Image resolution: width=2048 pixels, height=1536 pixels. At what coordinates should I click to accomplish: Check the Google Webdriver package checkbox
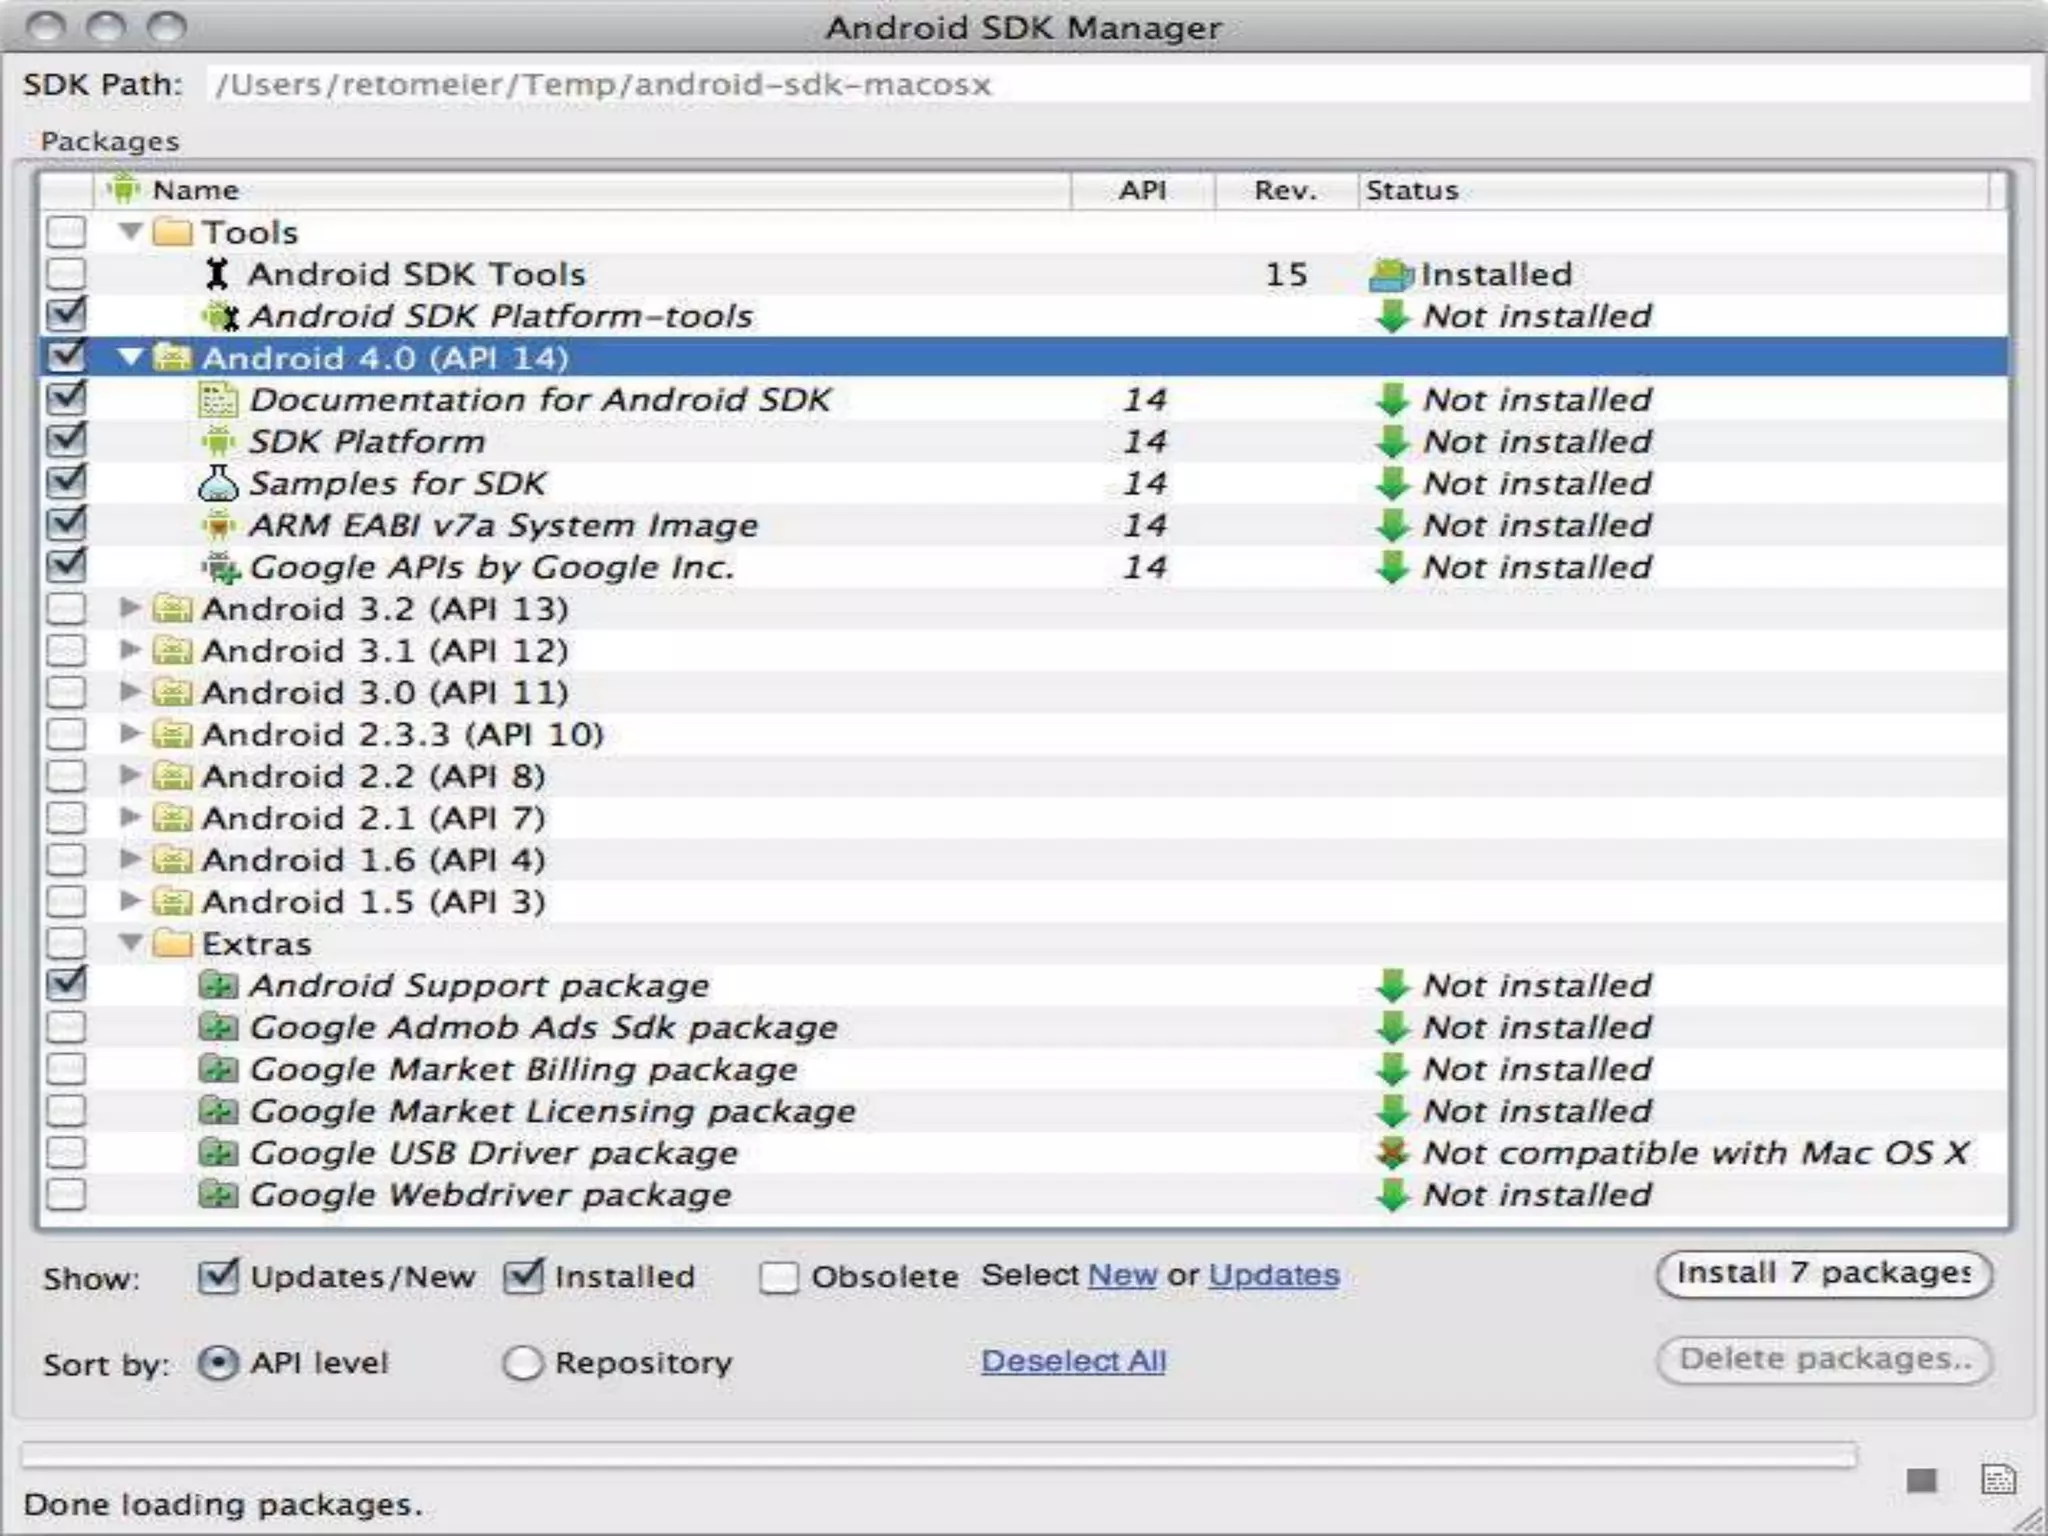click(x=66, y=1195)
